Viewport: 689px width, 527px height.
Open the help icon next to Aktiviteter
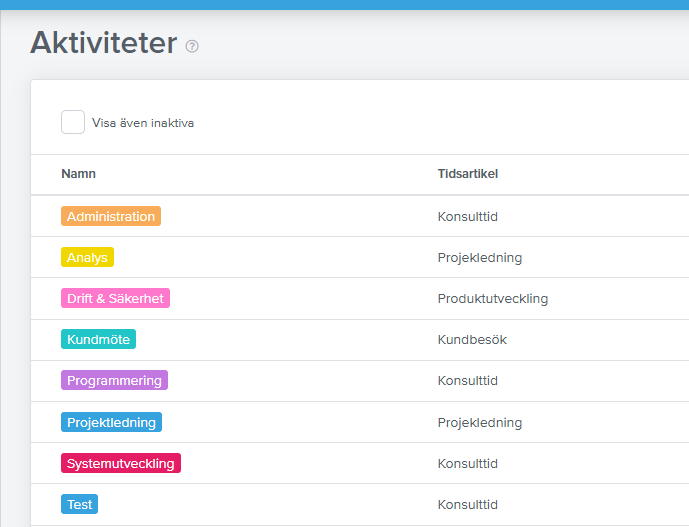coord(192,46)
